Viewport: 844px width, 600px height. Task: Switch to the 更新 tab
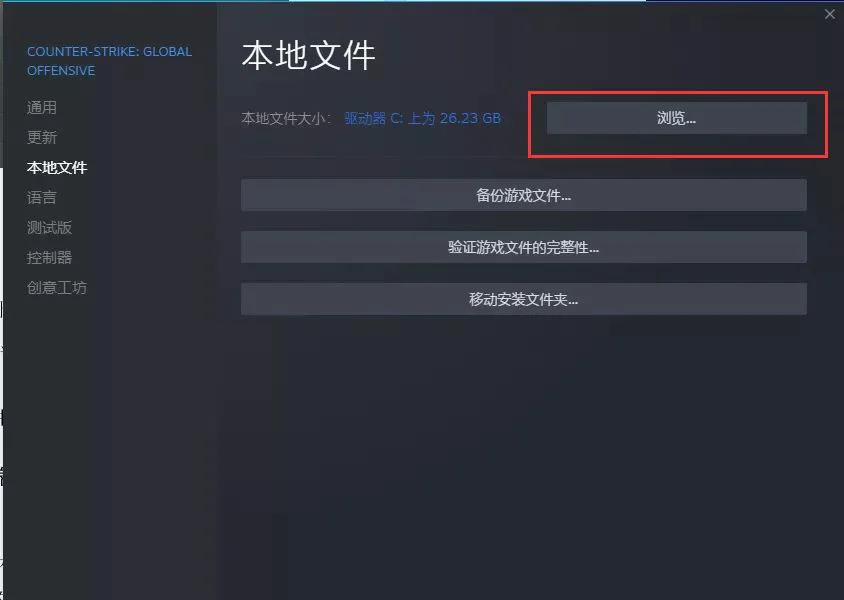click(42, 138)
